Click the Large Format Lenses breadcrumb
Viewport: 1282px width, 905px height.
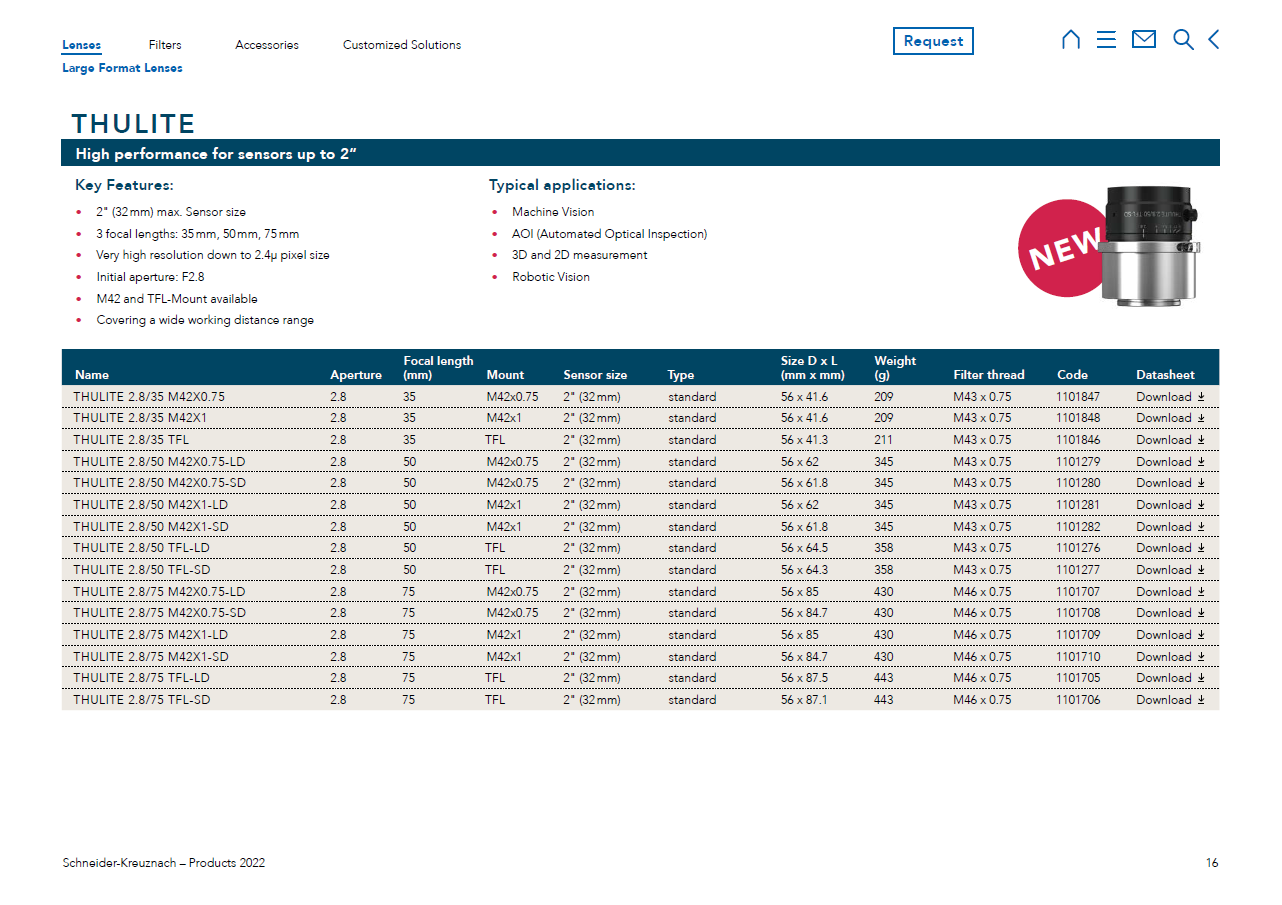122,68
